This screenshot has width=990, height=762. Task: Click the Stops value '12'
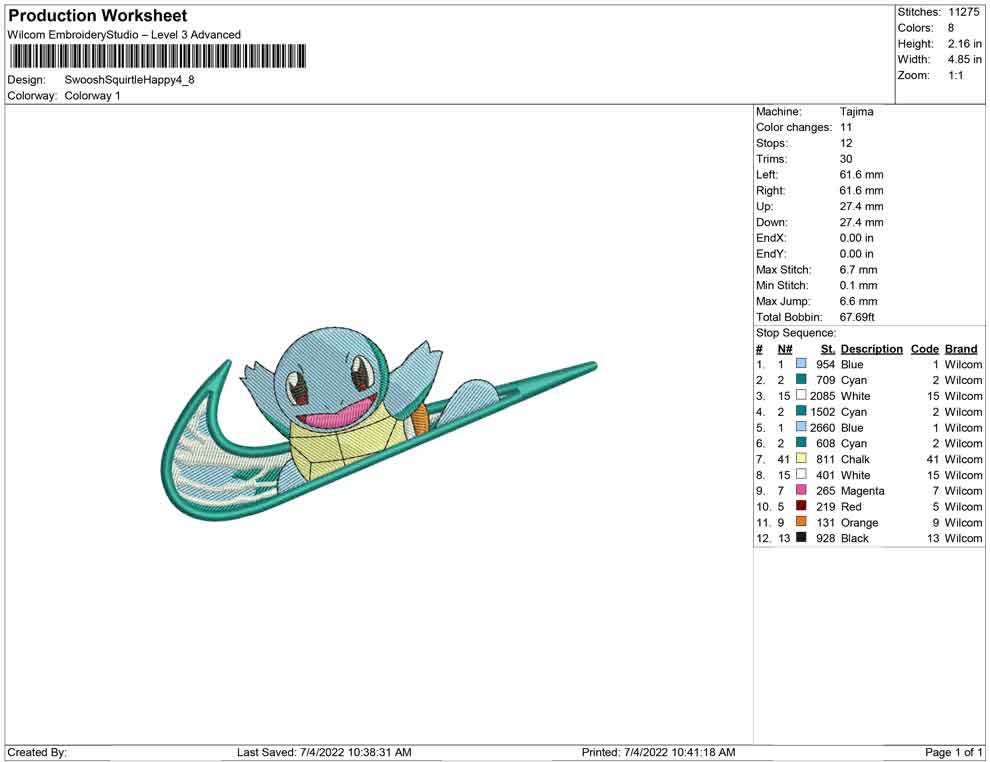click(x=846, y=143)
